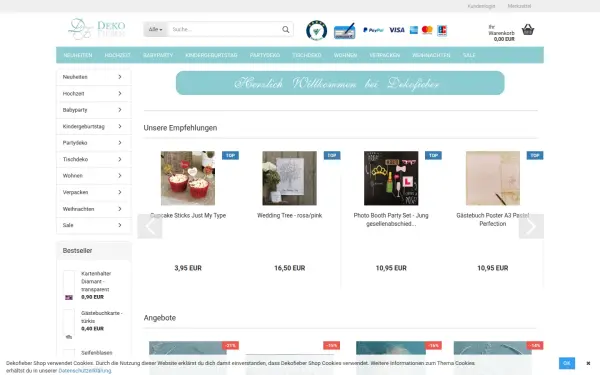Expand the Weihnachten sidebar category chevron
The height and width of the screenshot is (375, 600).
click(x=120, y=209)
